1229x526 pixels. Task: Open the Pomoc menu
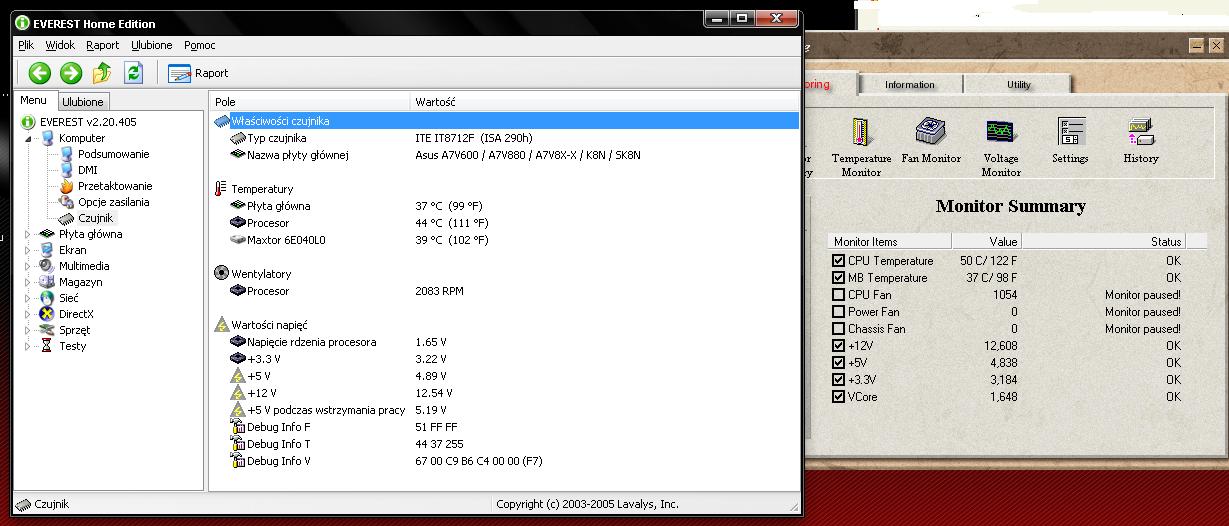coord(200,45)
